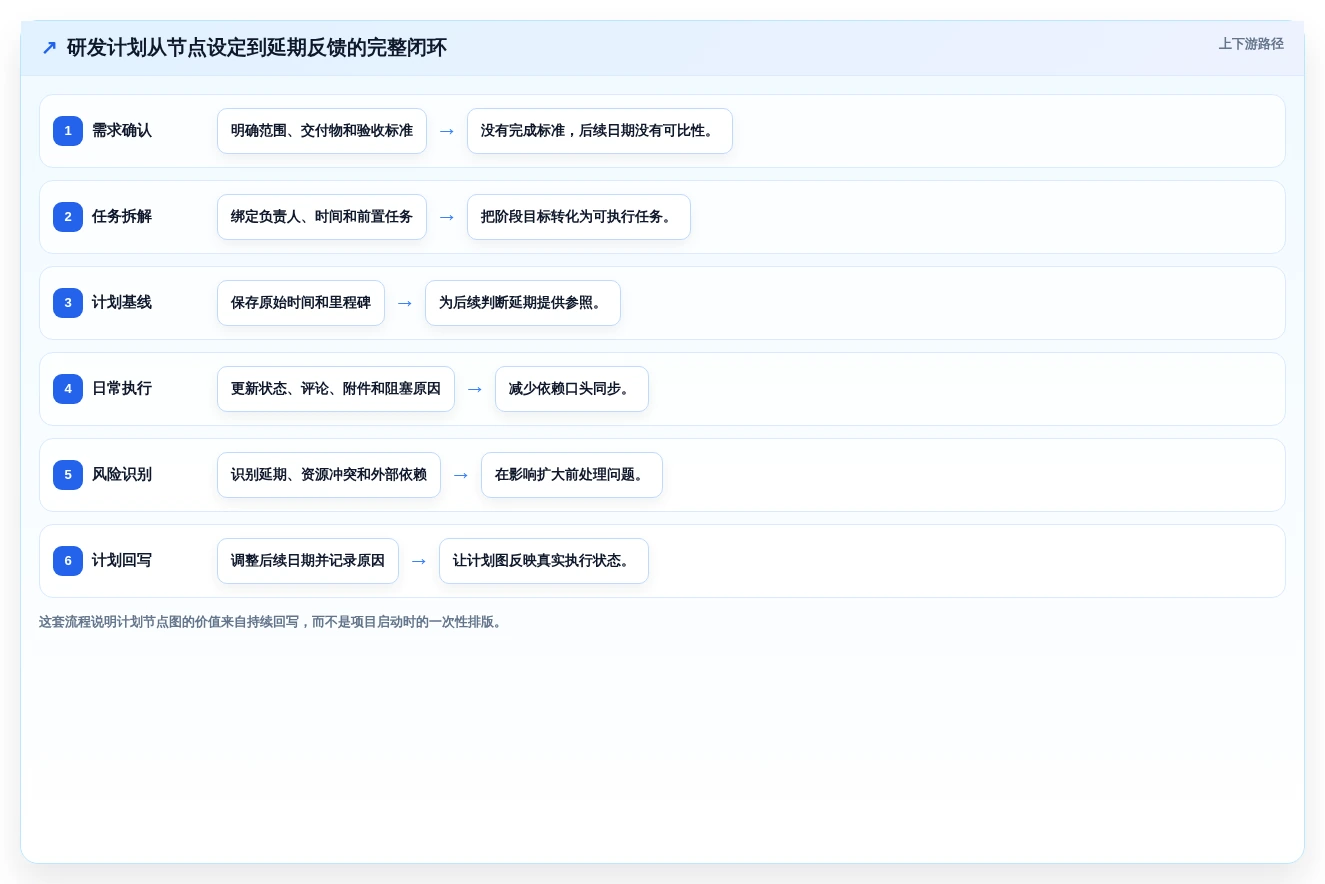Click the 在影响扩大前处理问题 box
Image resolution: width=1325 pixels, height=884 pixels.
tap(572, 475)
